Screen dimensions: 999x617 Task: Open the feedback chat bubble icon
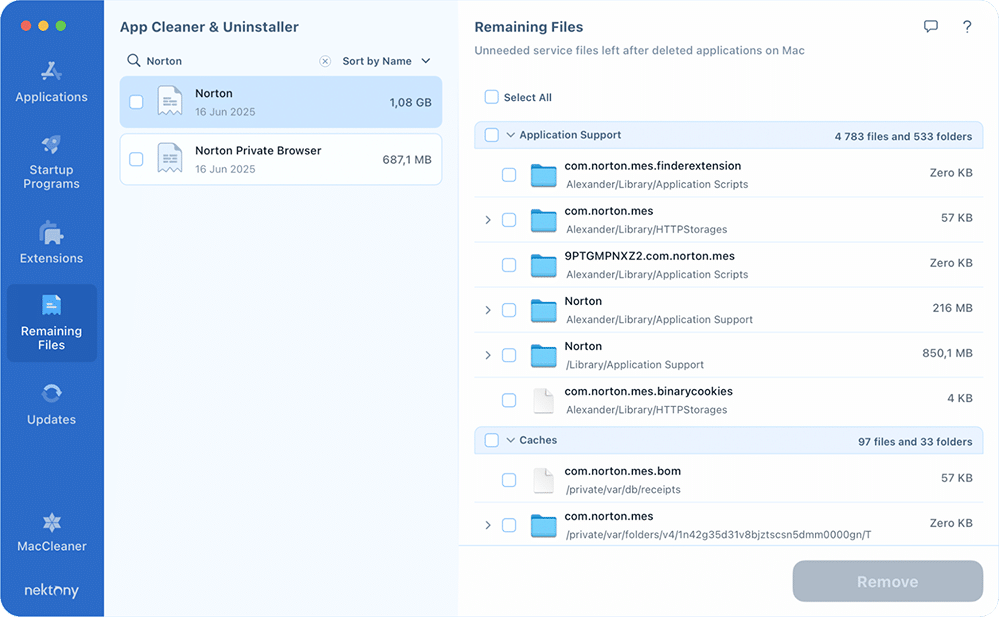[931, 27]
